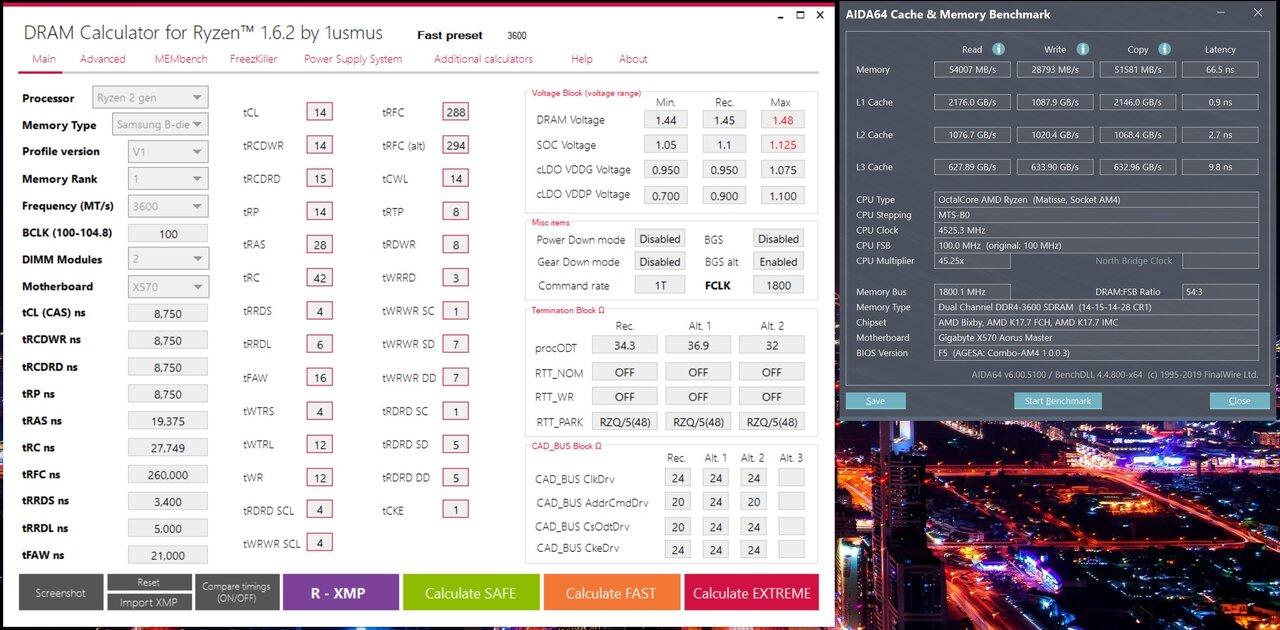Screen dimensions: 1280x630
Task: Click the tRAS value box showing 28
Action: [320, 245]
